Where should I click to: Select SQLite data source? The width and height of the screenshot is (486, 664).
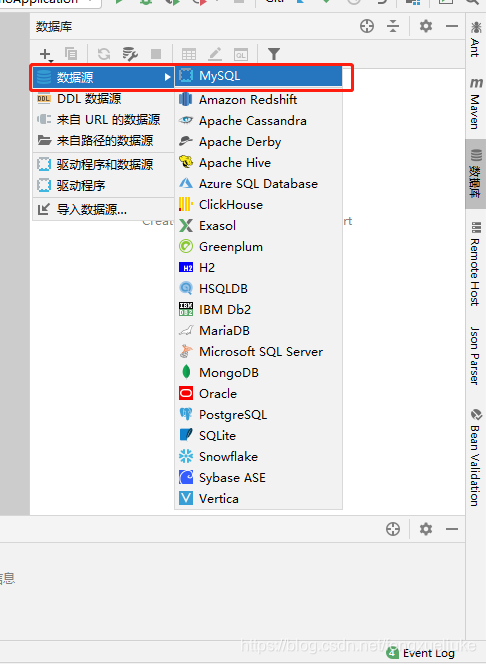point(258,435)
